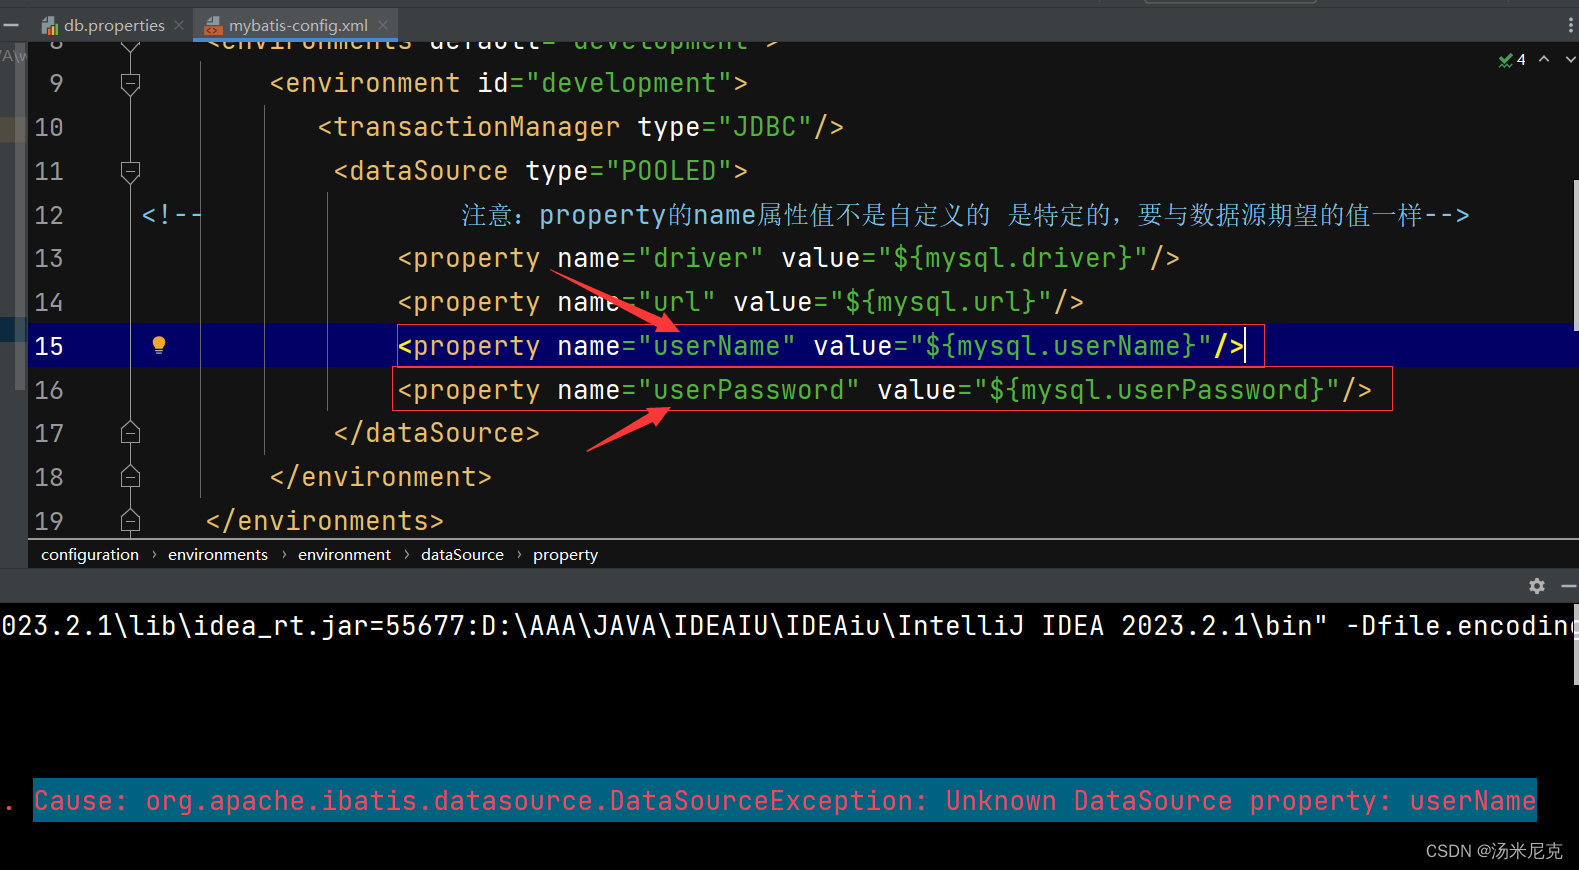Click the idea_rt.jar command line output
This screenshot has width=1579, height=870.
click(788, 626)
